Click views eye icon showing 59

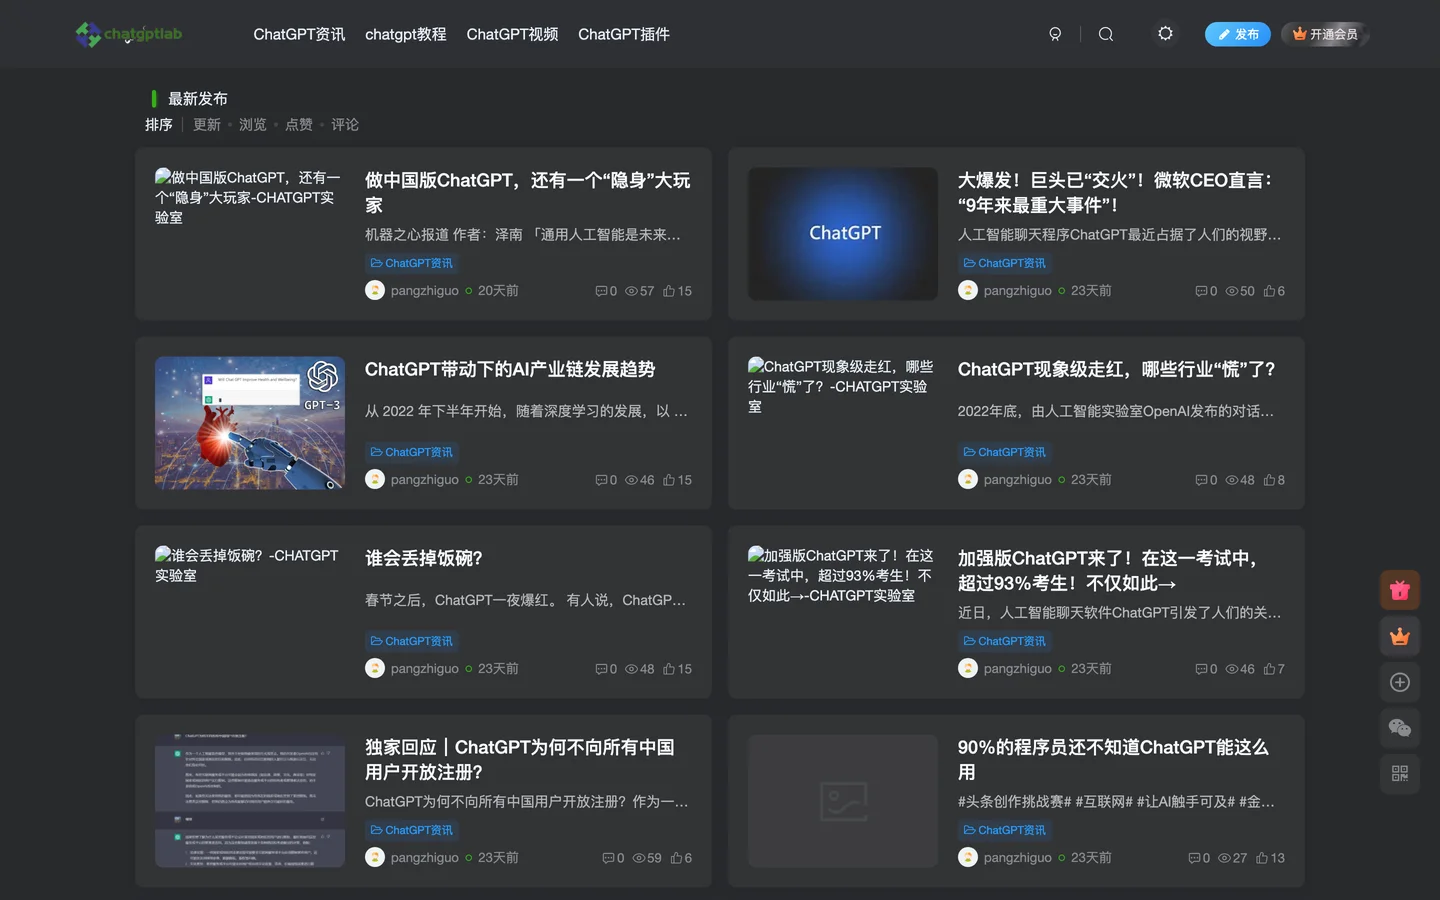click(x=639, y=858)
